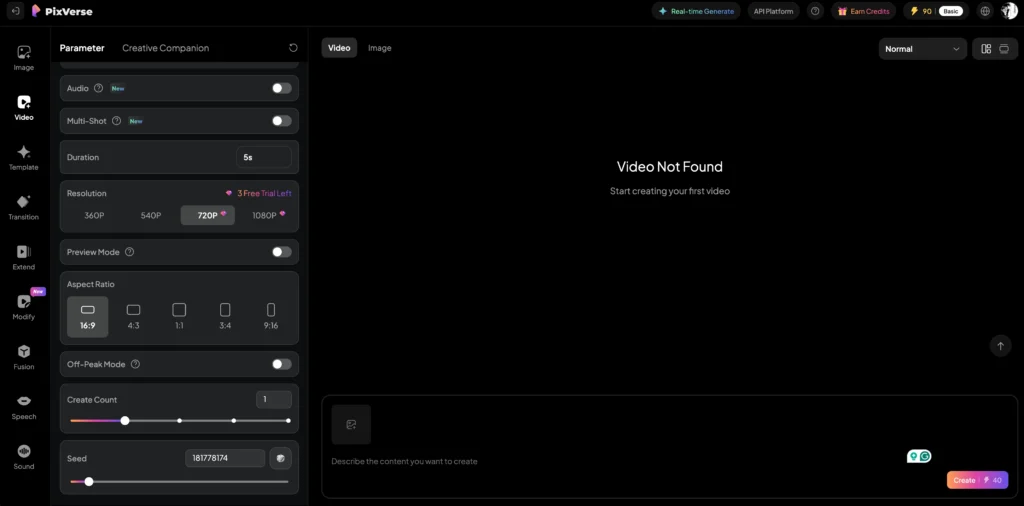Choose 9:16 aspect ratio

(x=271, y=317)
